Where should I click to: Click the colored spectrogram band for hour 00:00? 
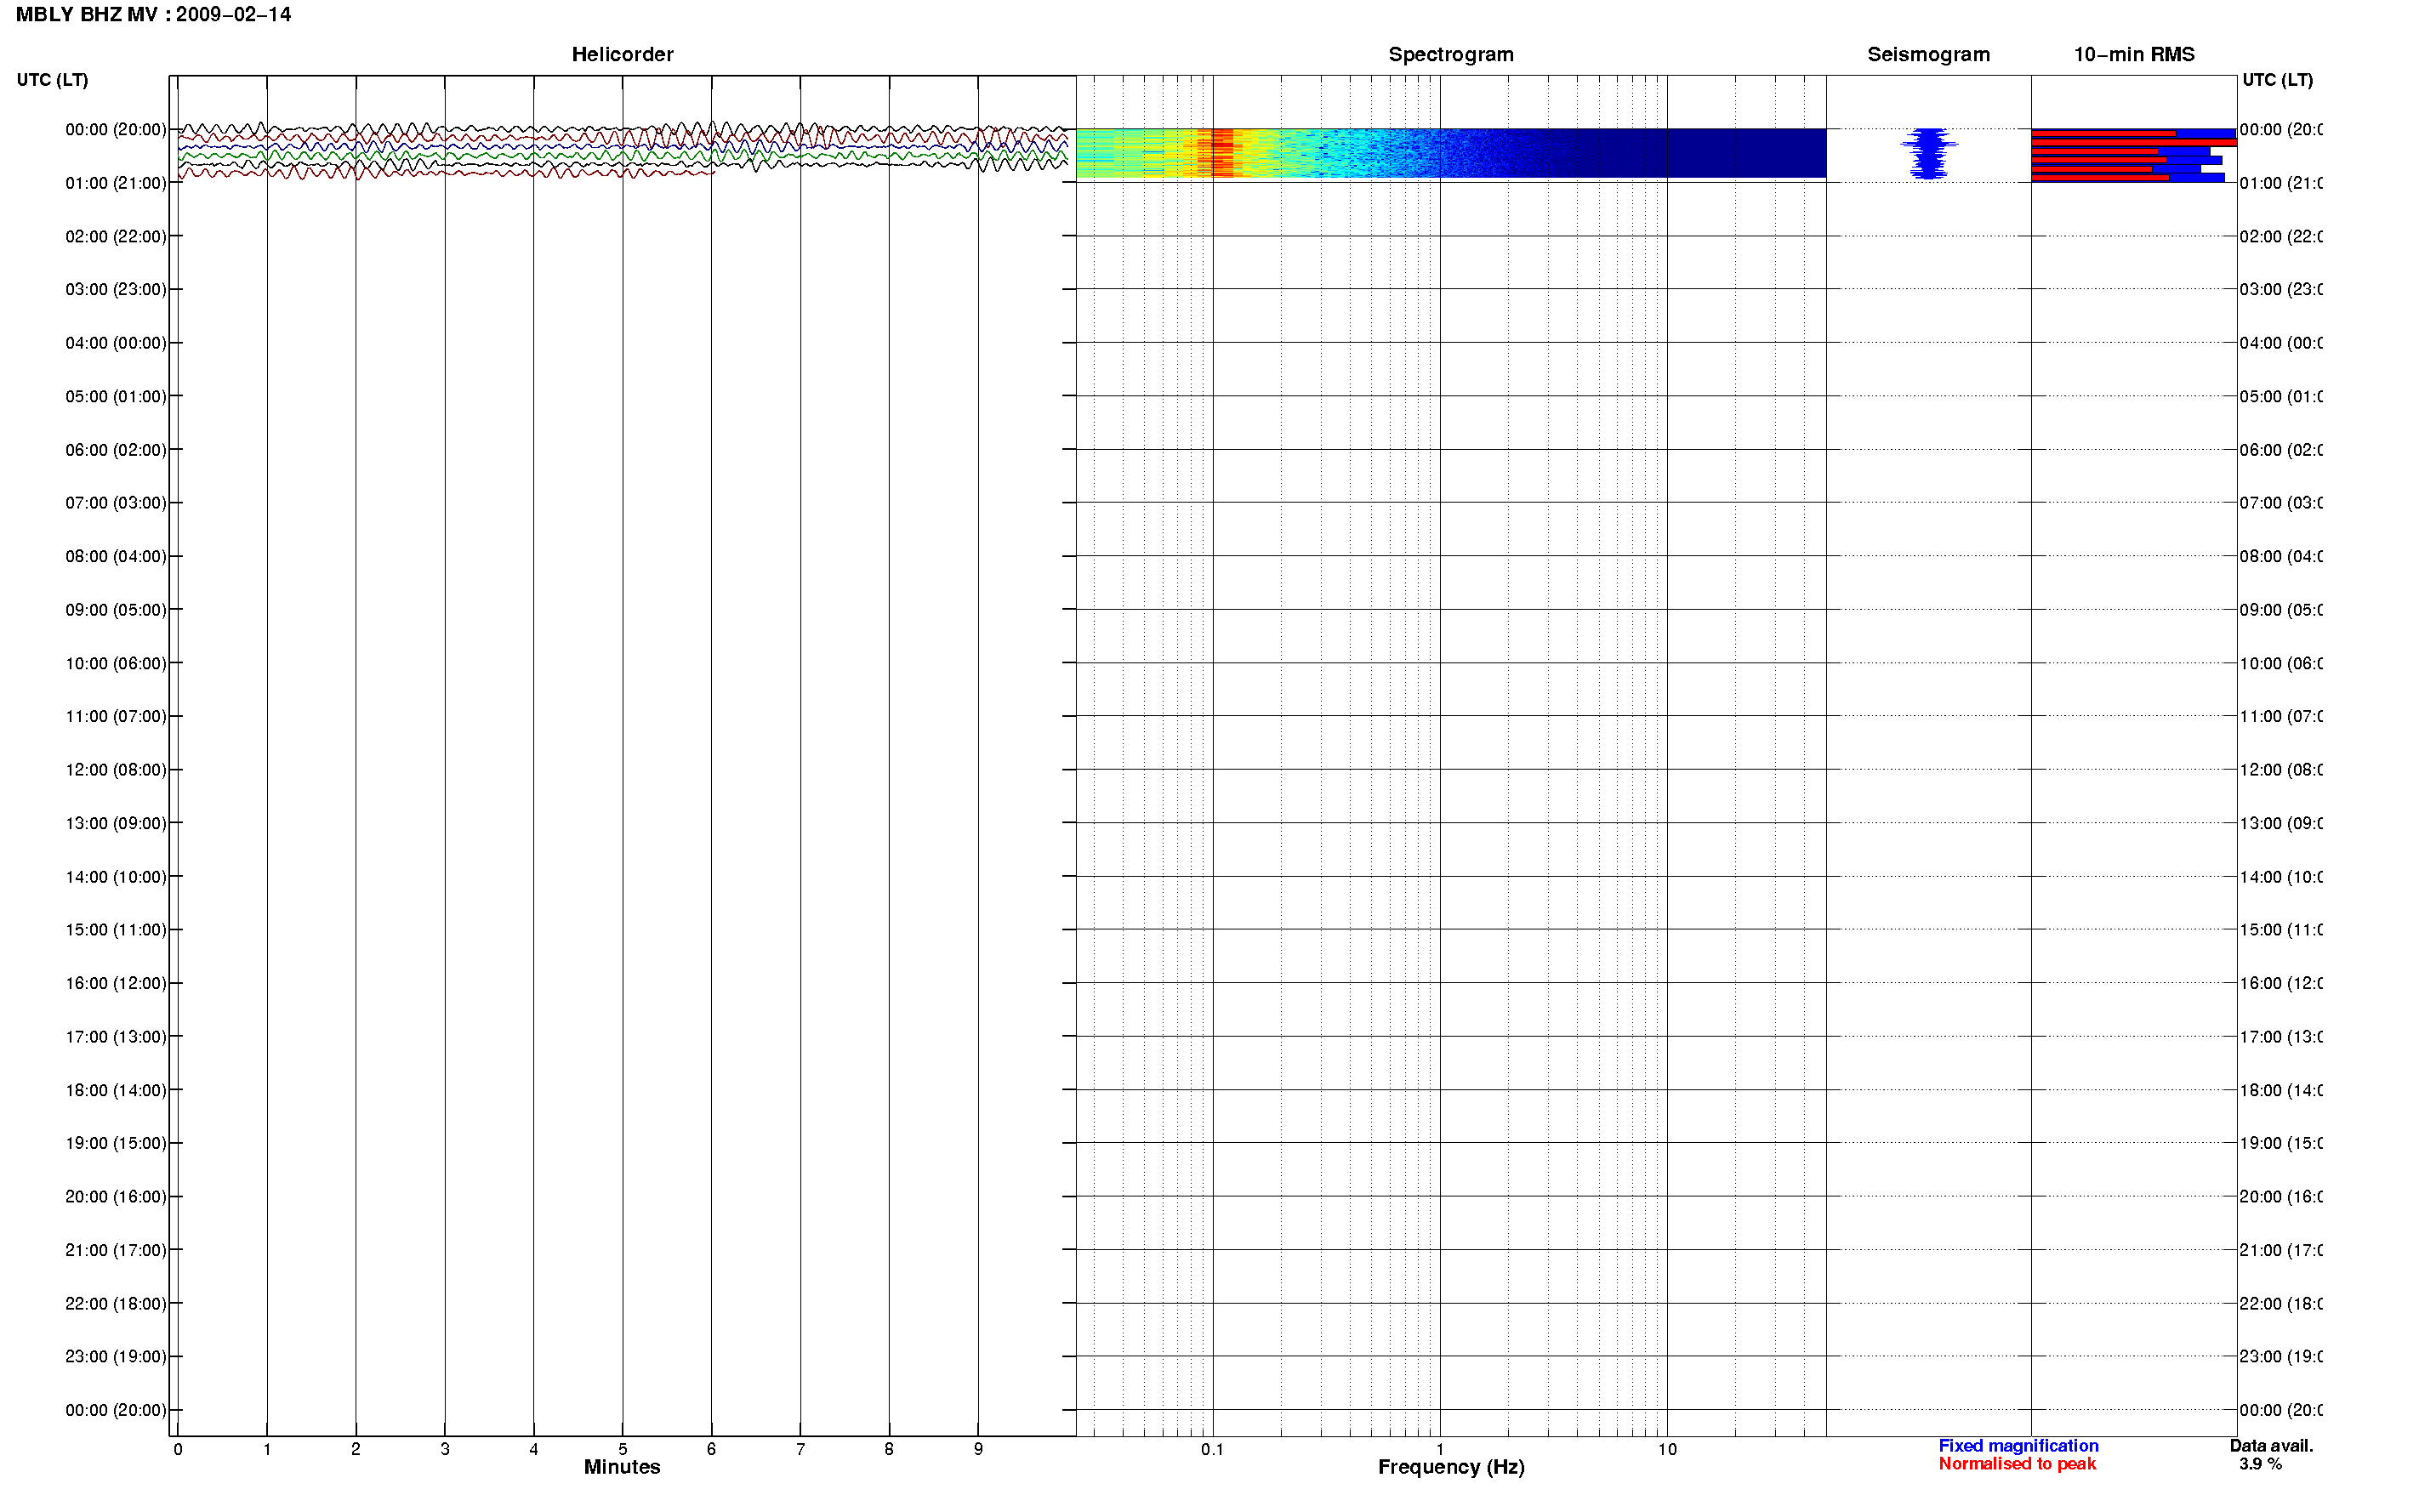1450,153
